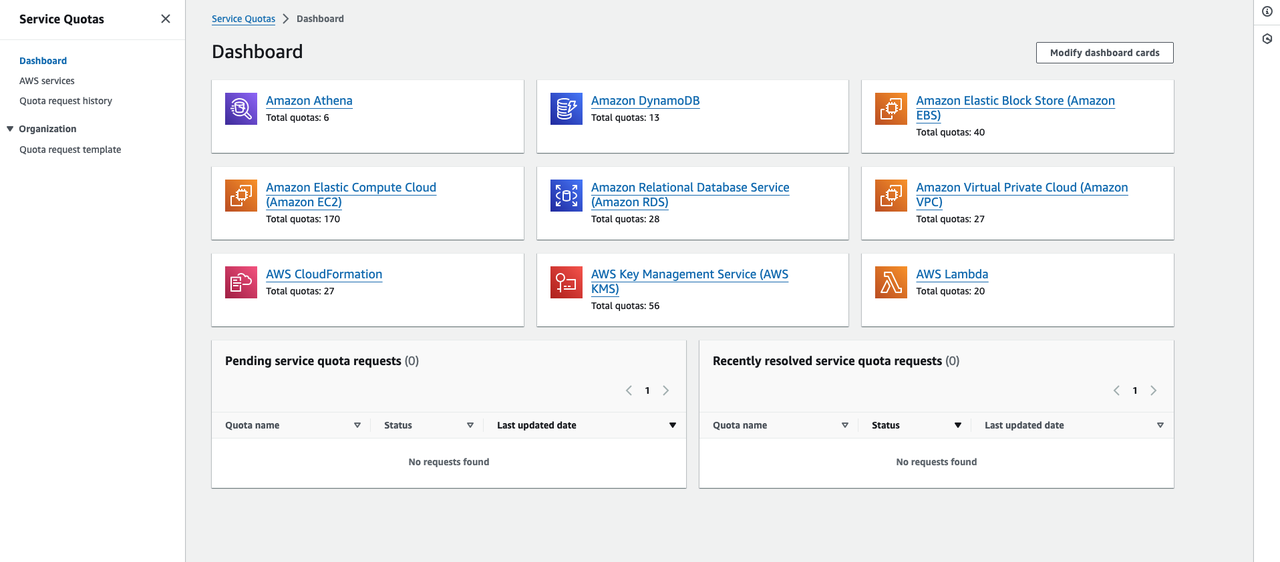Click the AWS KMS service icon
The image size is (1280, 562).
click(x=566, y=282)
